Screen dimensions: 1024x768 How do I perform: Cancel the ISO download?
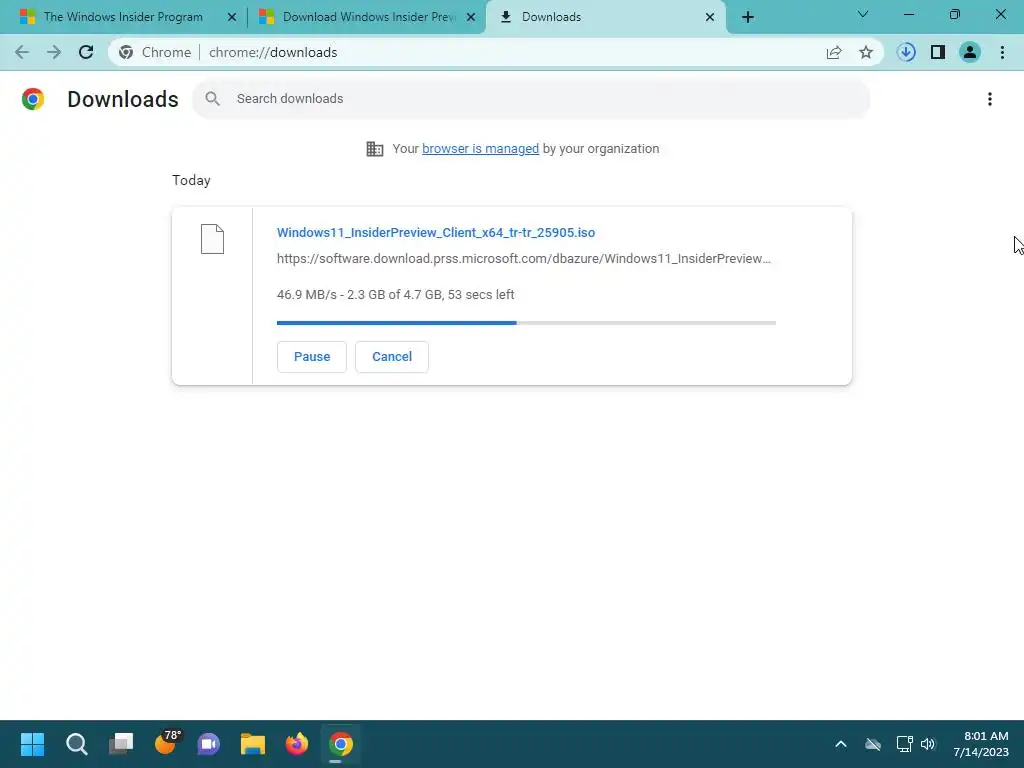pyautogui.click(x=392, y=357)
